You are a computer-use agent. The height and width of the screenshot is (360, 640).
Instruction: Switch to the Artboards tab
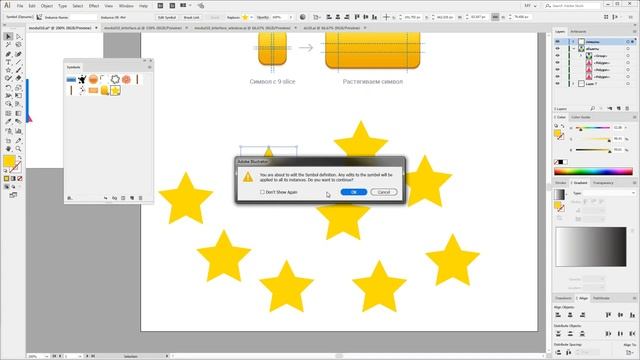pyautogui.click(x=578, y=31)
